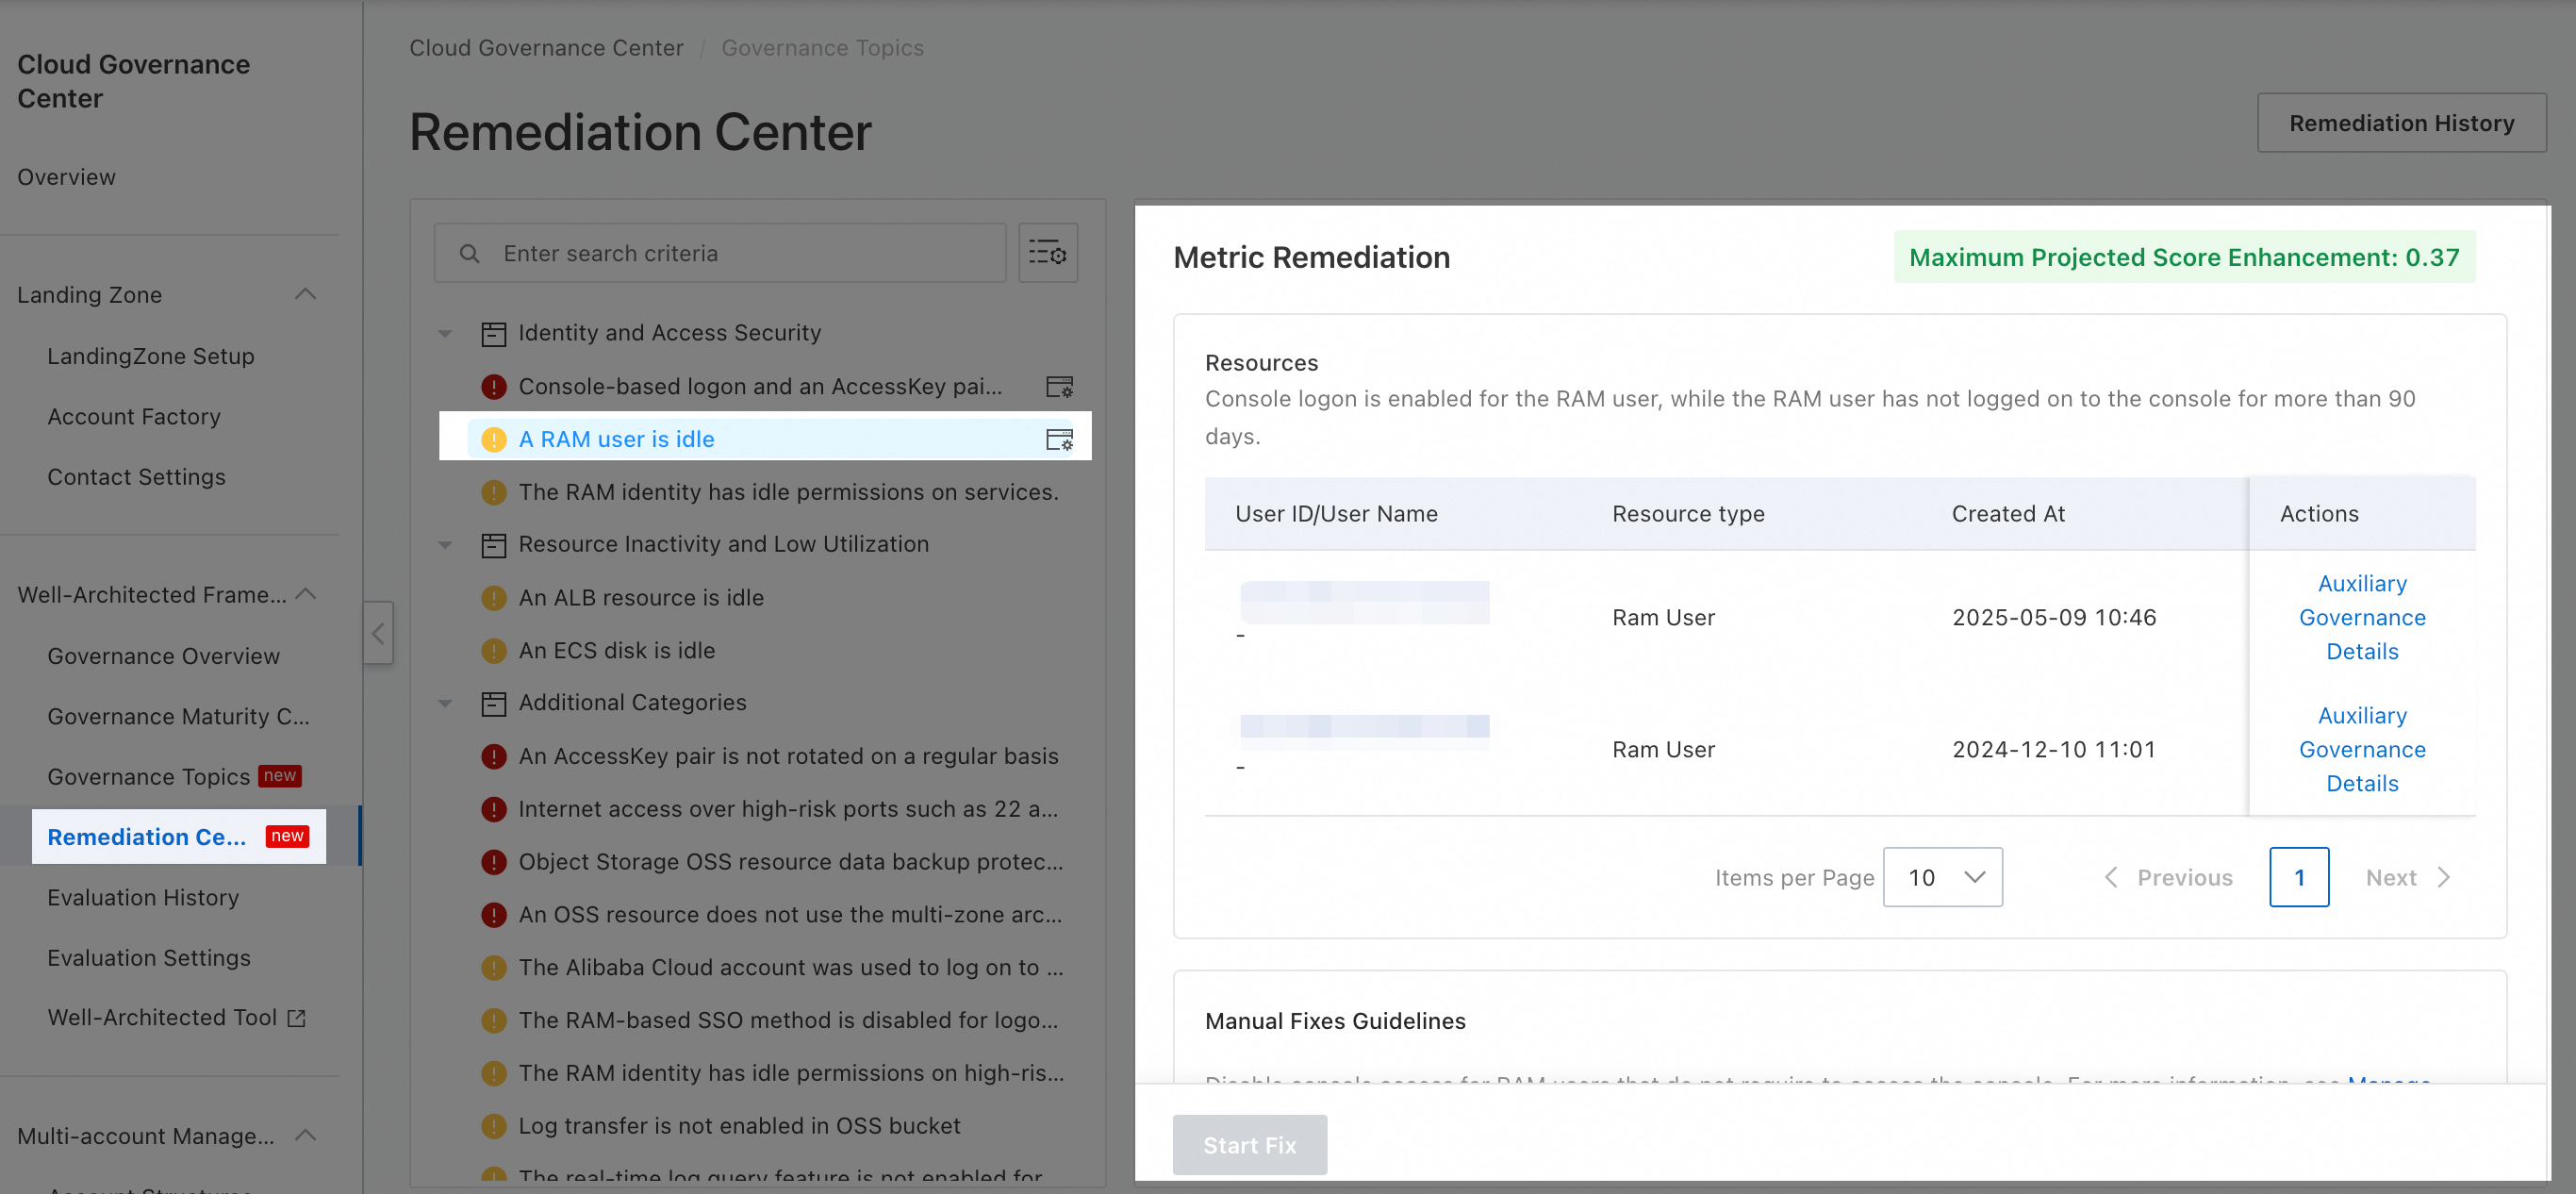Image resolution: width=2576 pixels, height=1194 pixels.
Task: Click folder icon of Identity and Access Security
Action: [494, 333]
